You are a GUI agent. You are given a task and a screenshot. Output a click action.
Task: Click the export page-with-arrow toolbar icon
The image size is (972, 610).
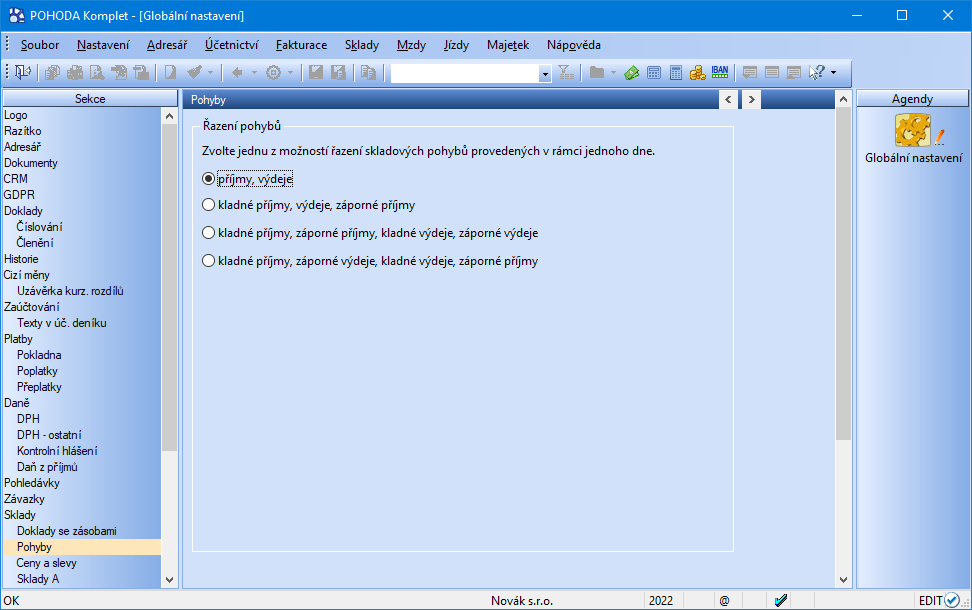point(119,73)
